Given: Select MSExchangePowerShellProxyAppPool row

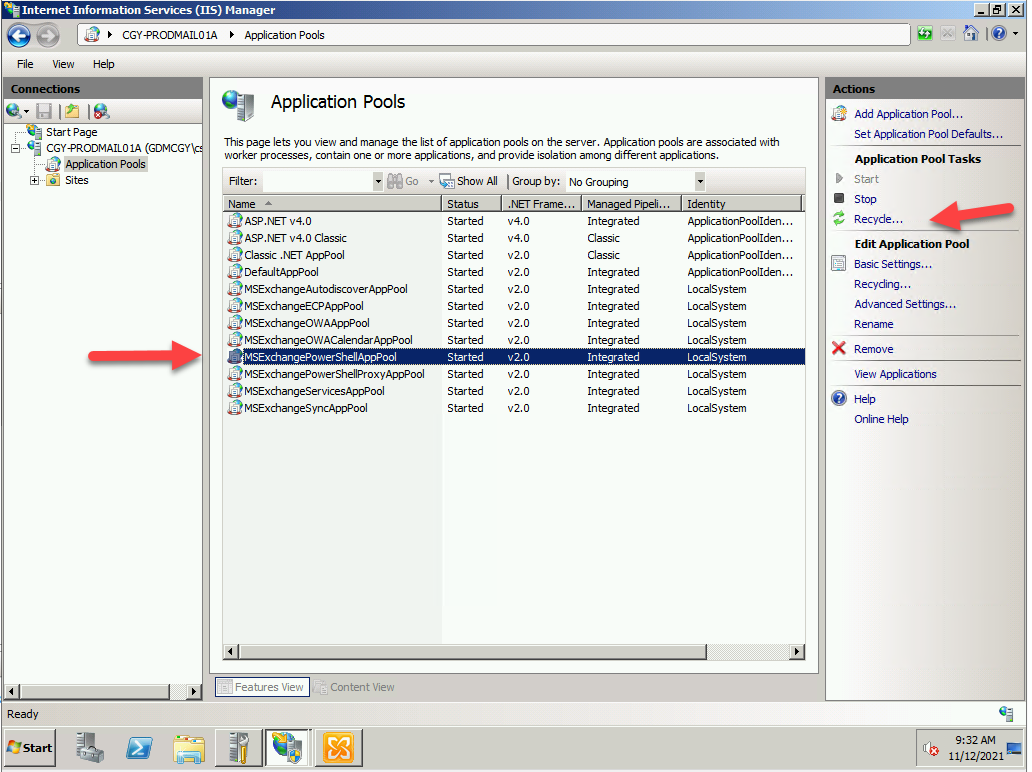Looking at the screenshot, I should click(x=514, y=374).
